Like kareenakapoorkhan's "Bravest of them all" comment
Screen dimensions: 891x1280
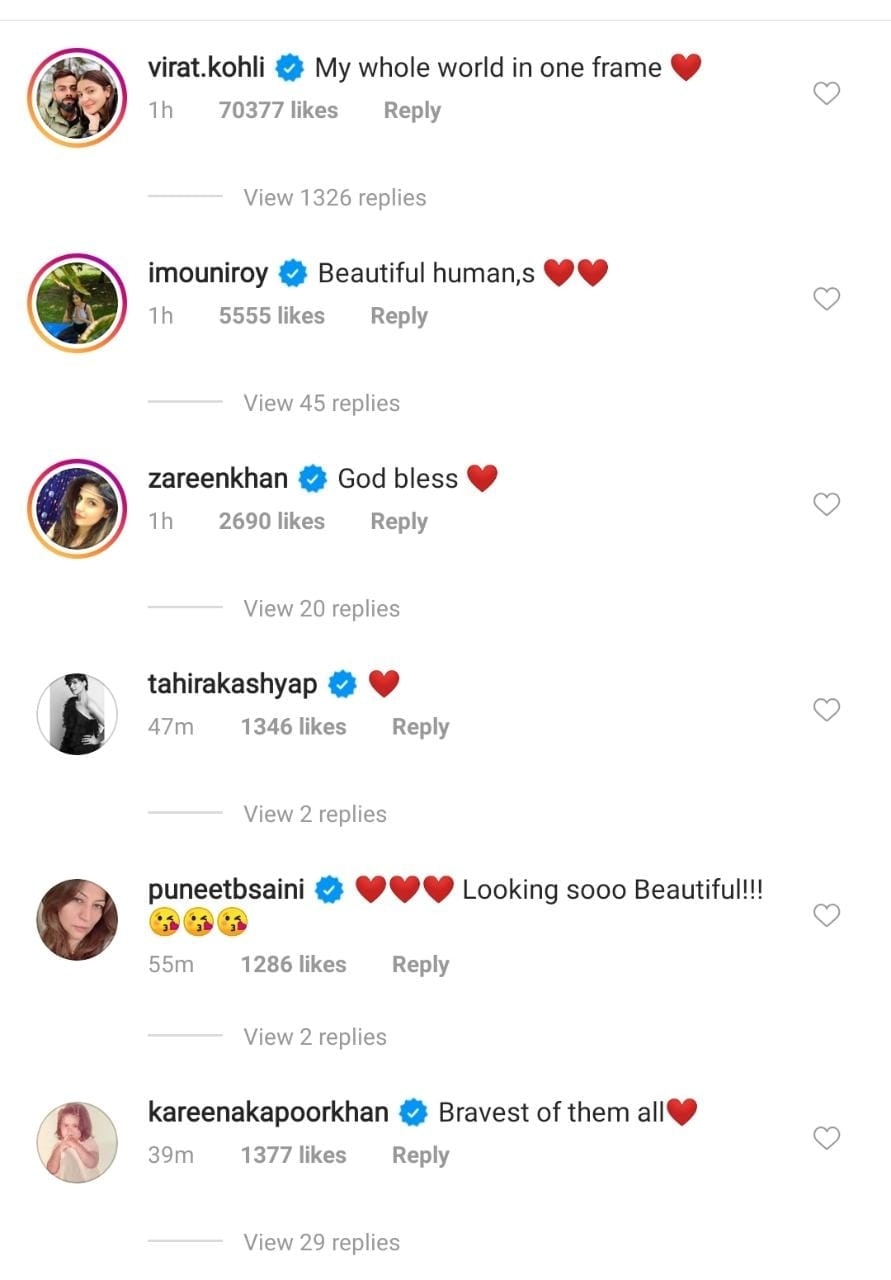[826, 1138]
